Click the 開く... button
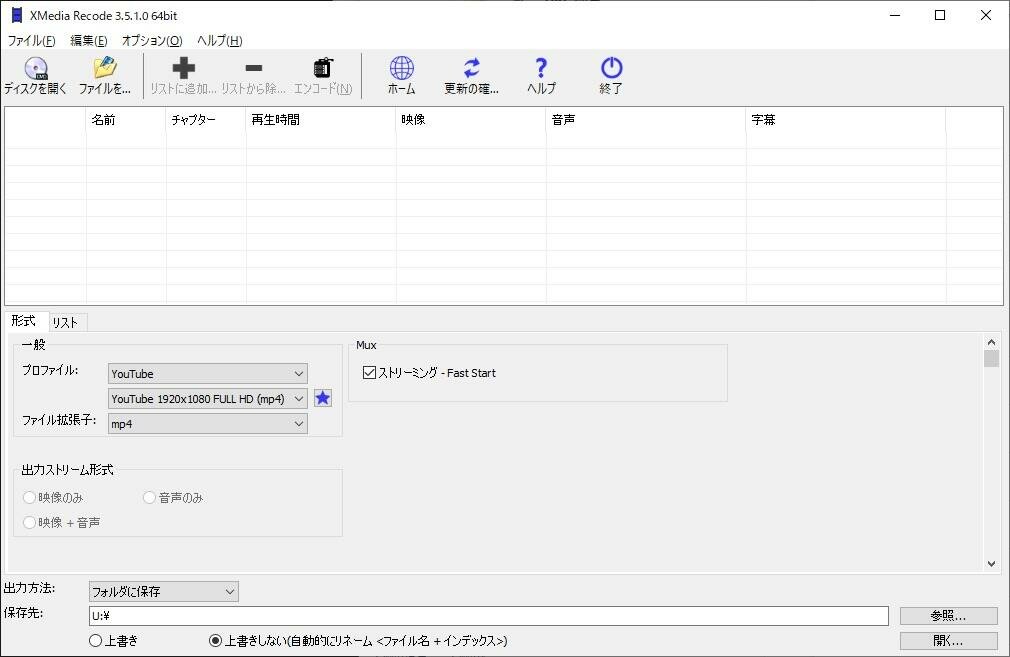This screenshot has width=1010, height=657. [x=948, y=641]
